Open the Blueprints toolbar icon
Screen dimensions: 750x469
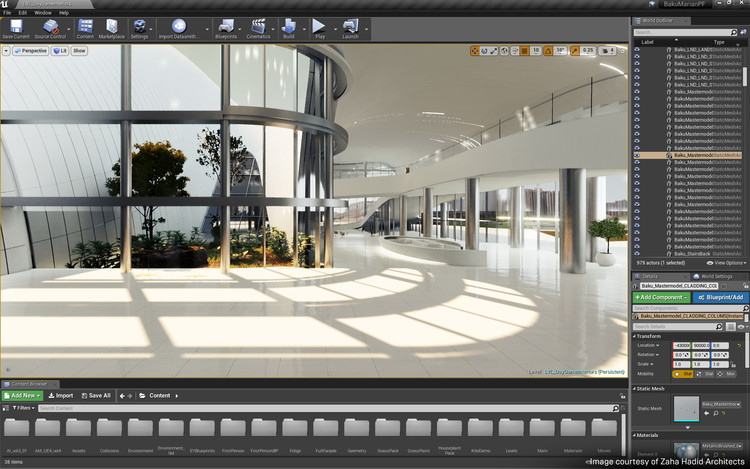click(x=226, y=25)
